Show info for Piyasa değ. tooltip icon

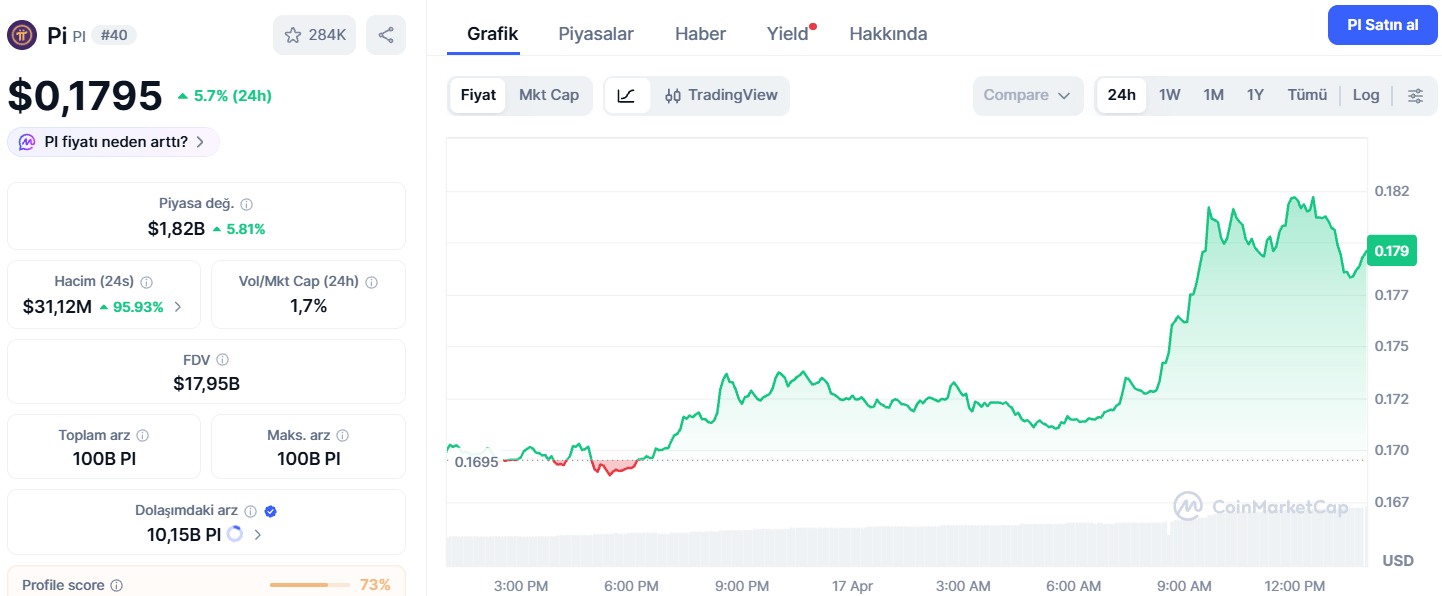(246, 204)
